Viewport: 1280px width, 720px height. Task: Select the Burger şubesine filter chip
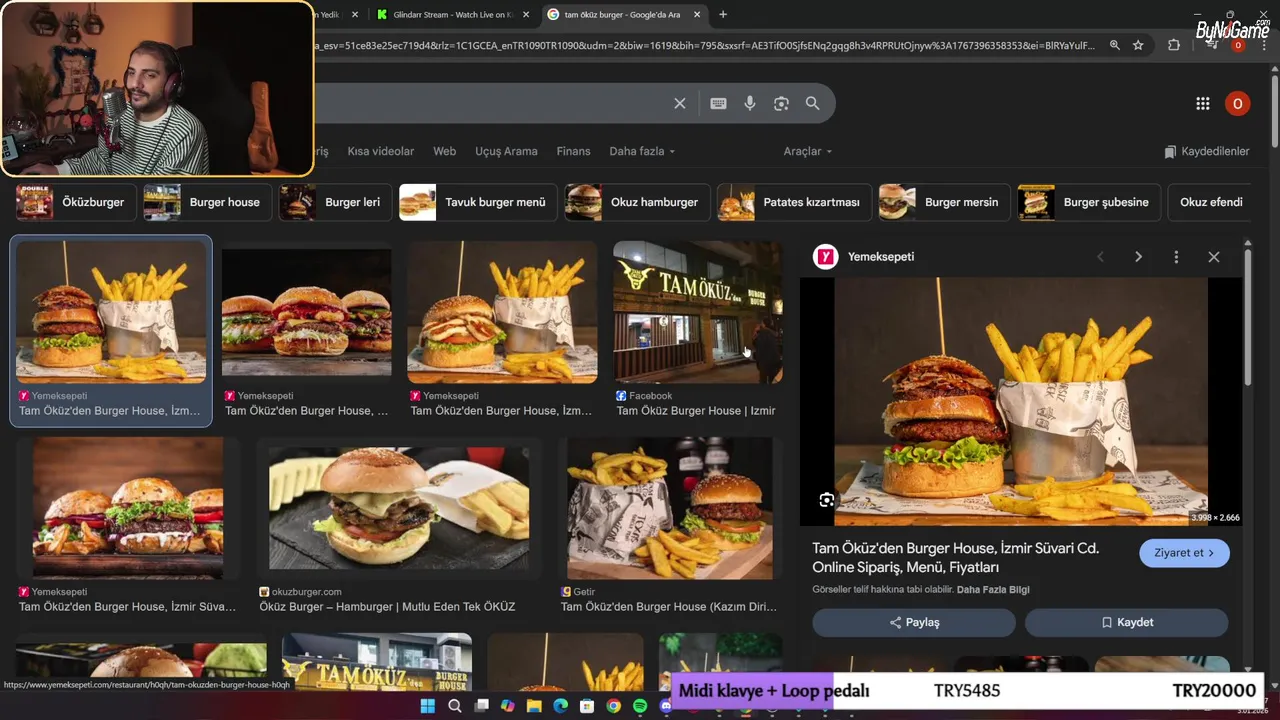coord(1089,202)
